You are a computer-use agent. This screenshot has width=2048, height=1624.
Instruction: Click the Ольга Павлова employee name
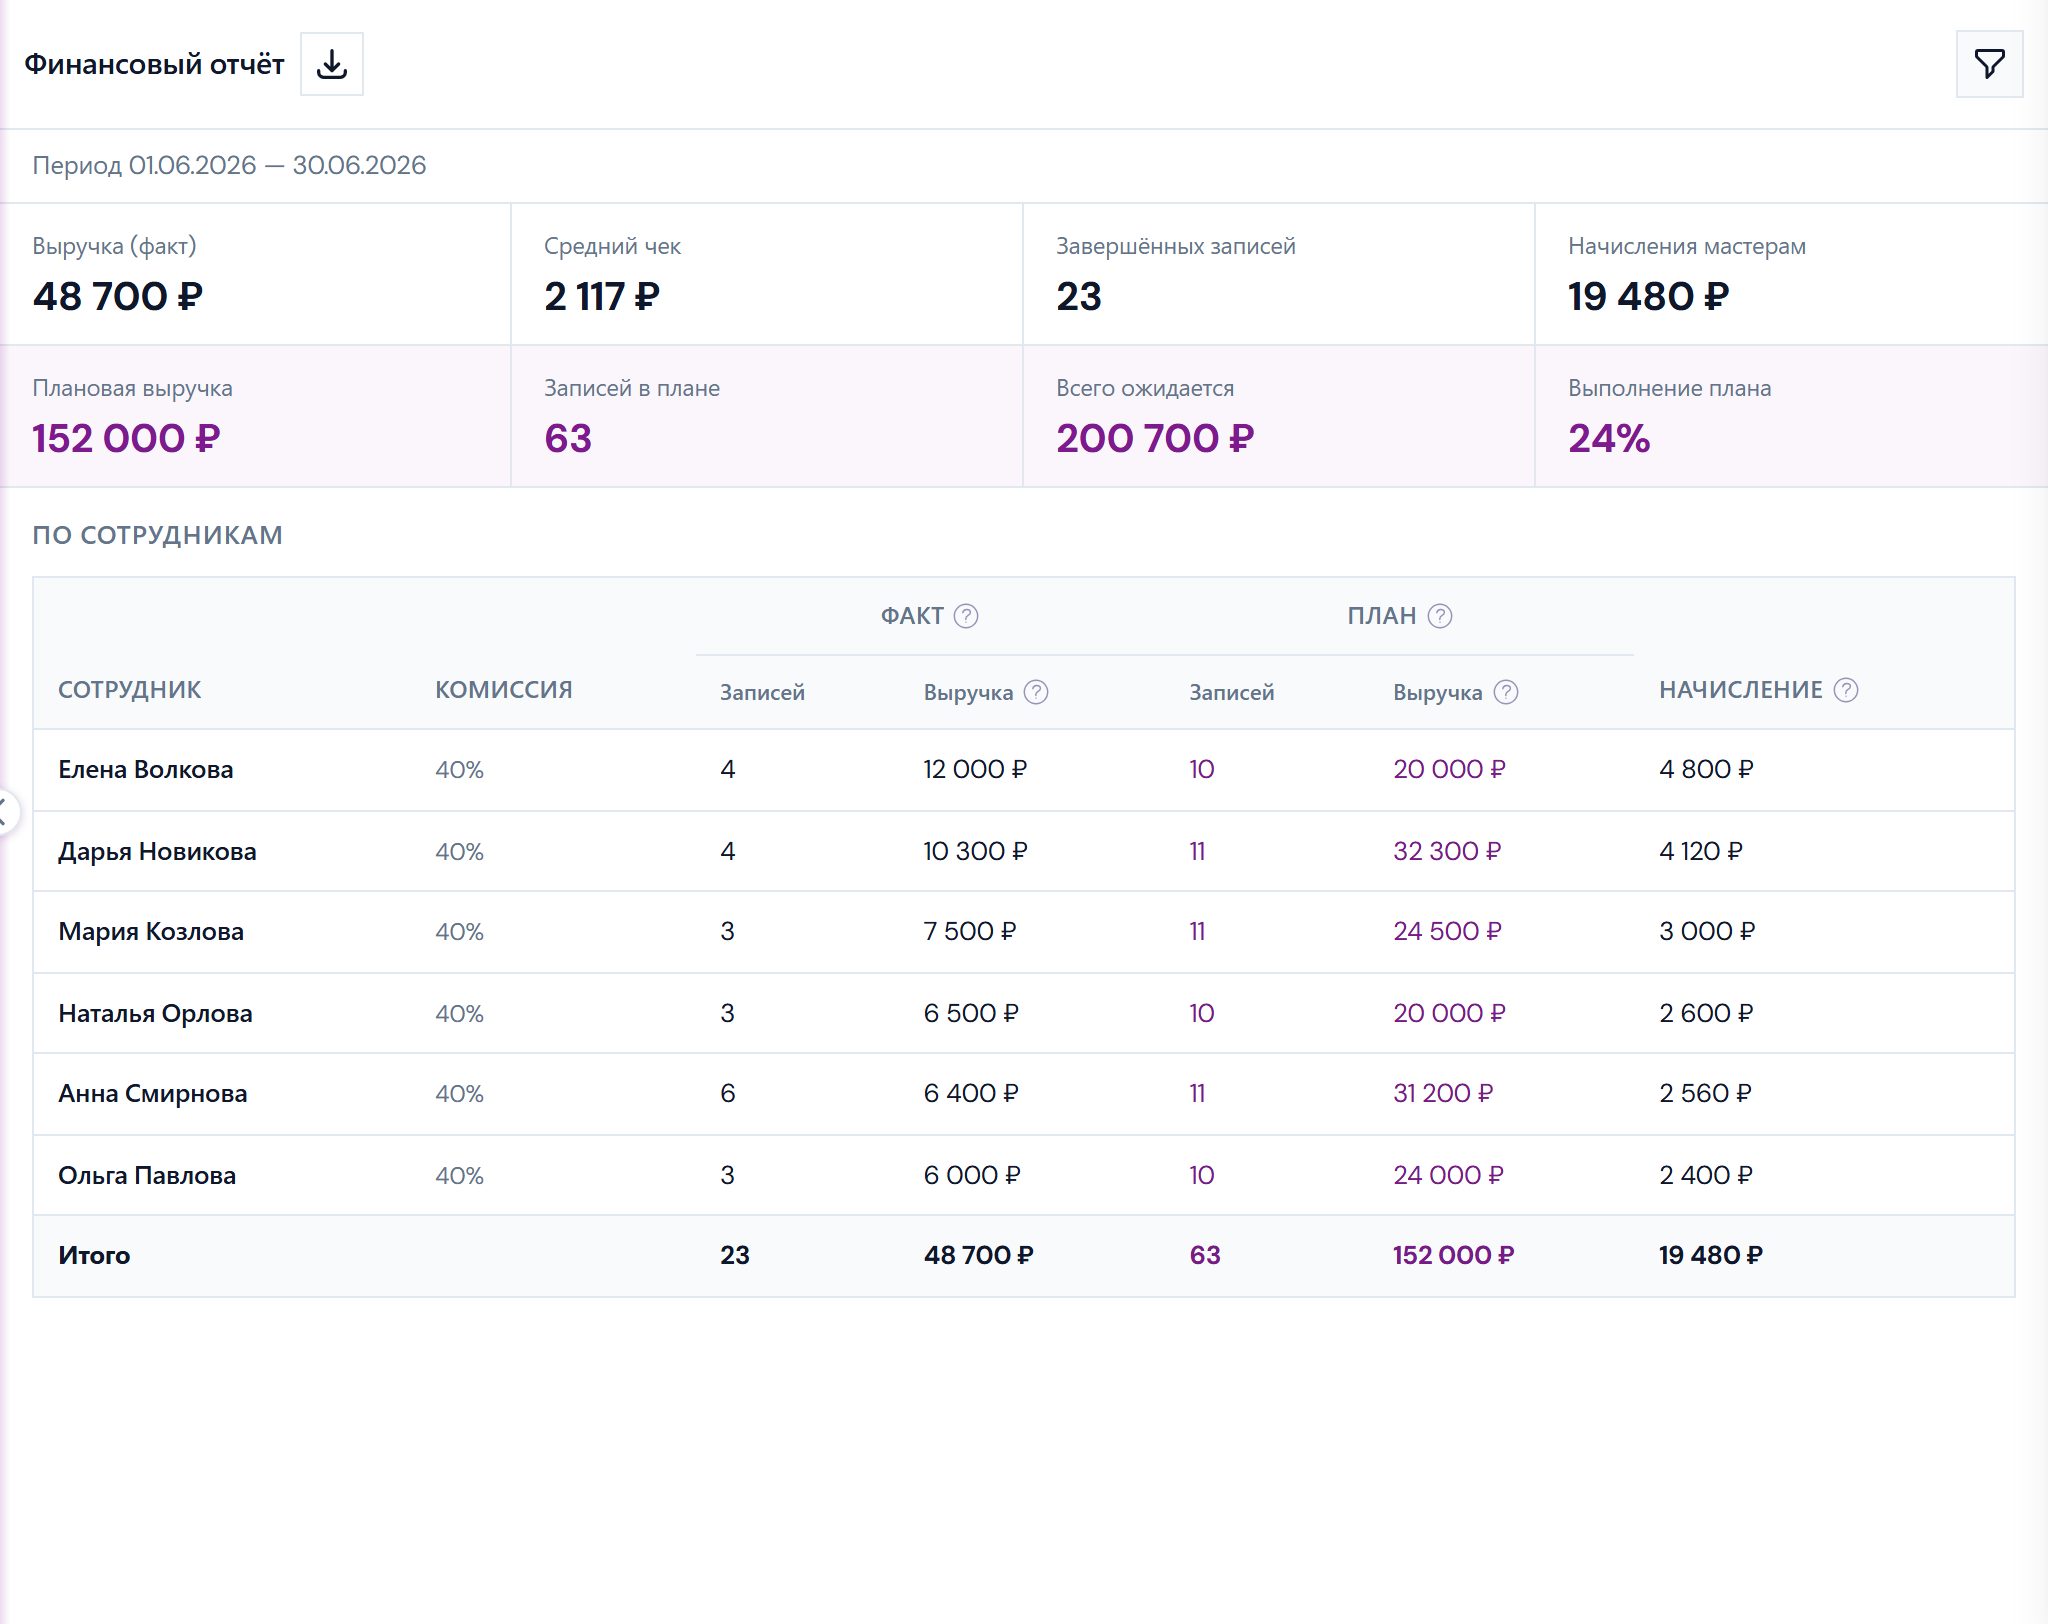(147, 1175)
